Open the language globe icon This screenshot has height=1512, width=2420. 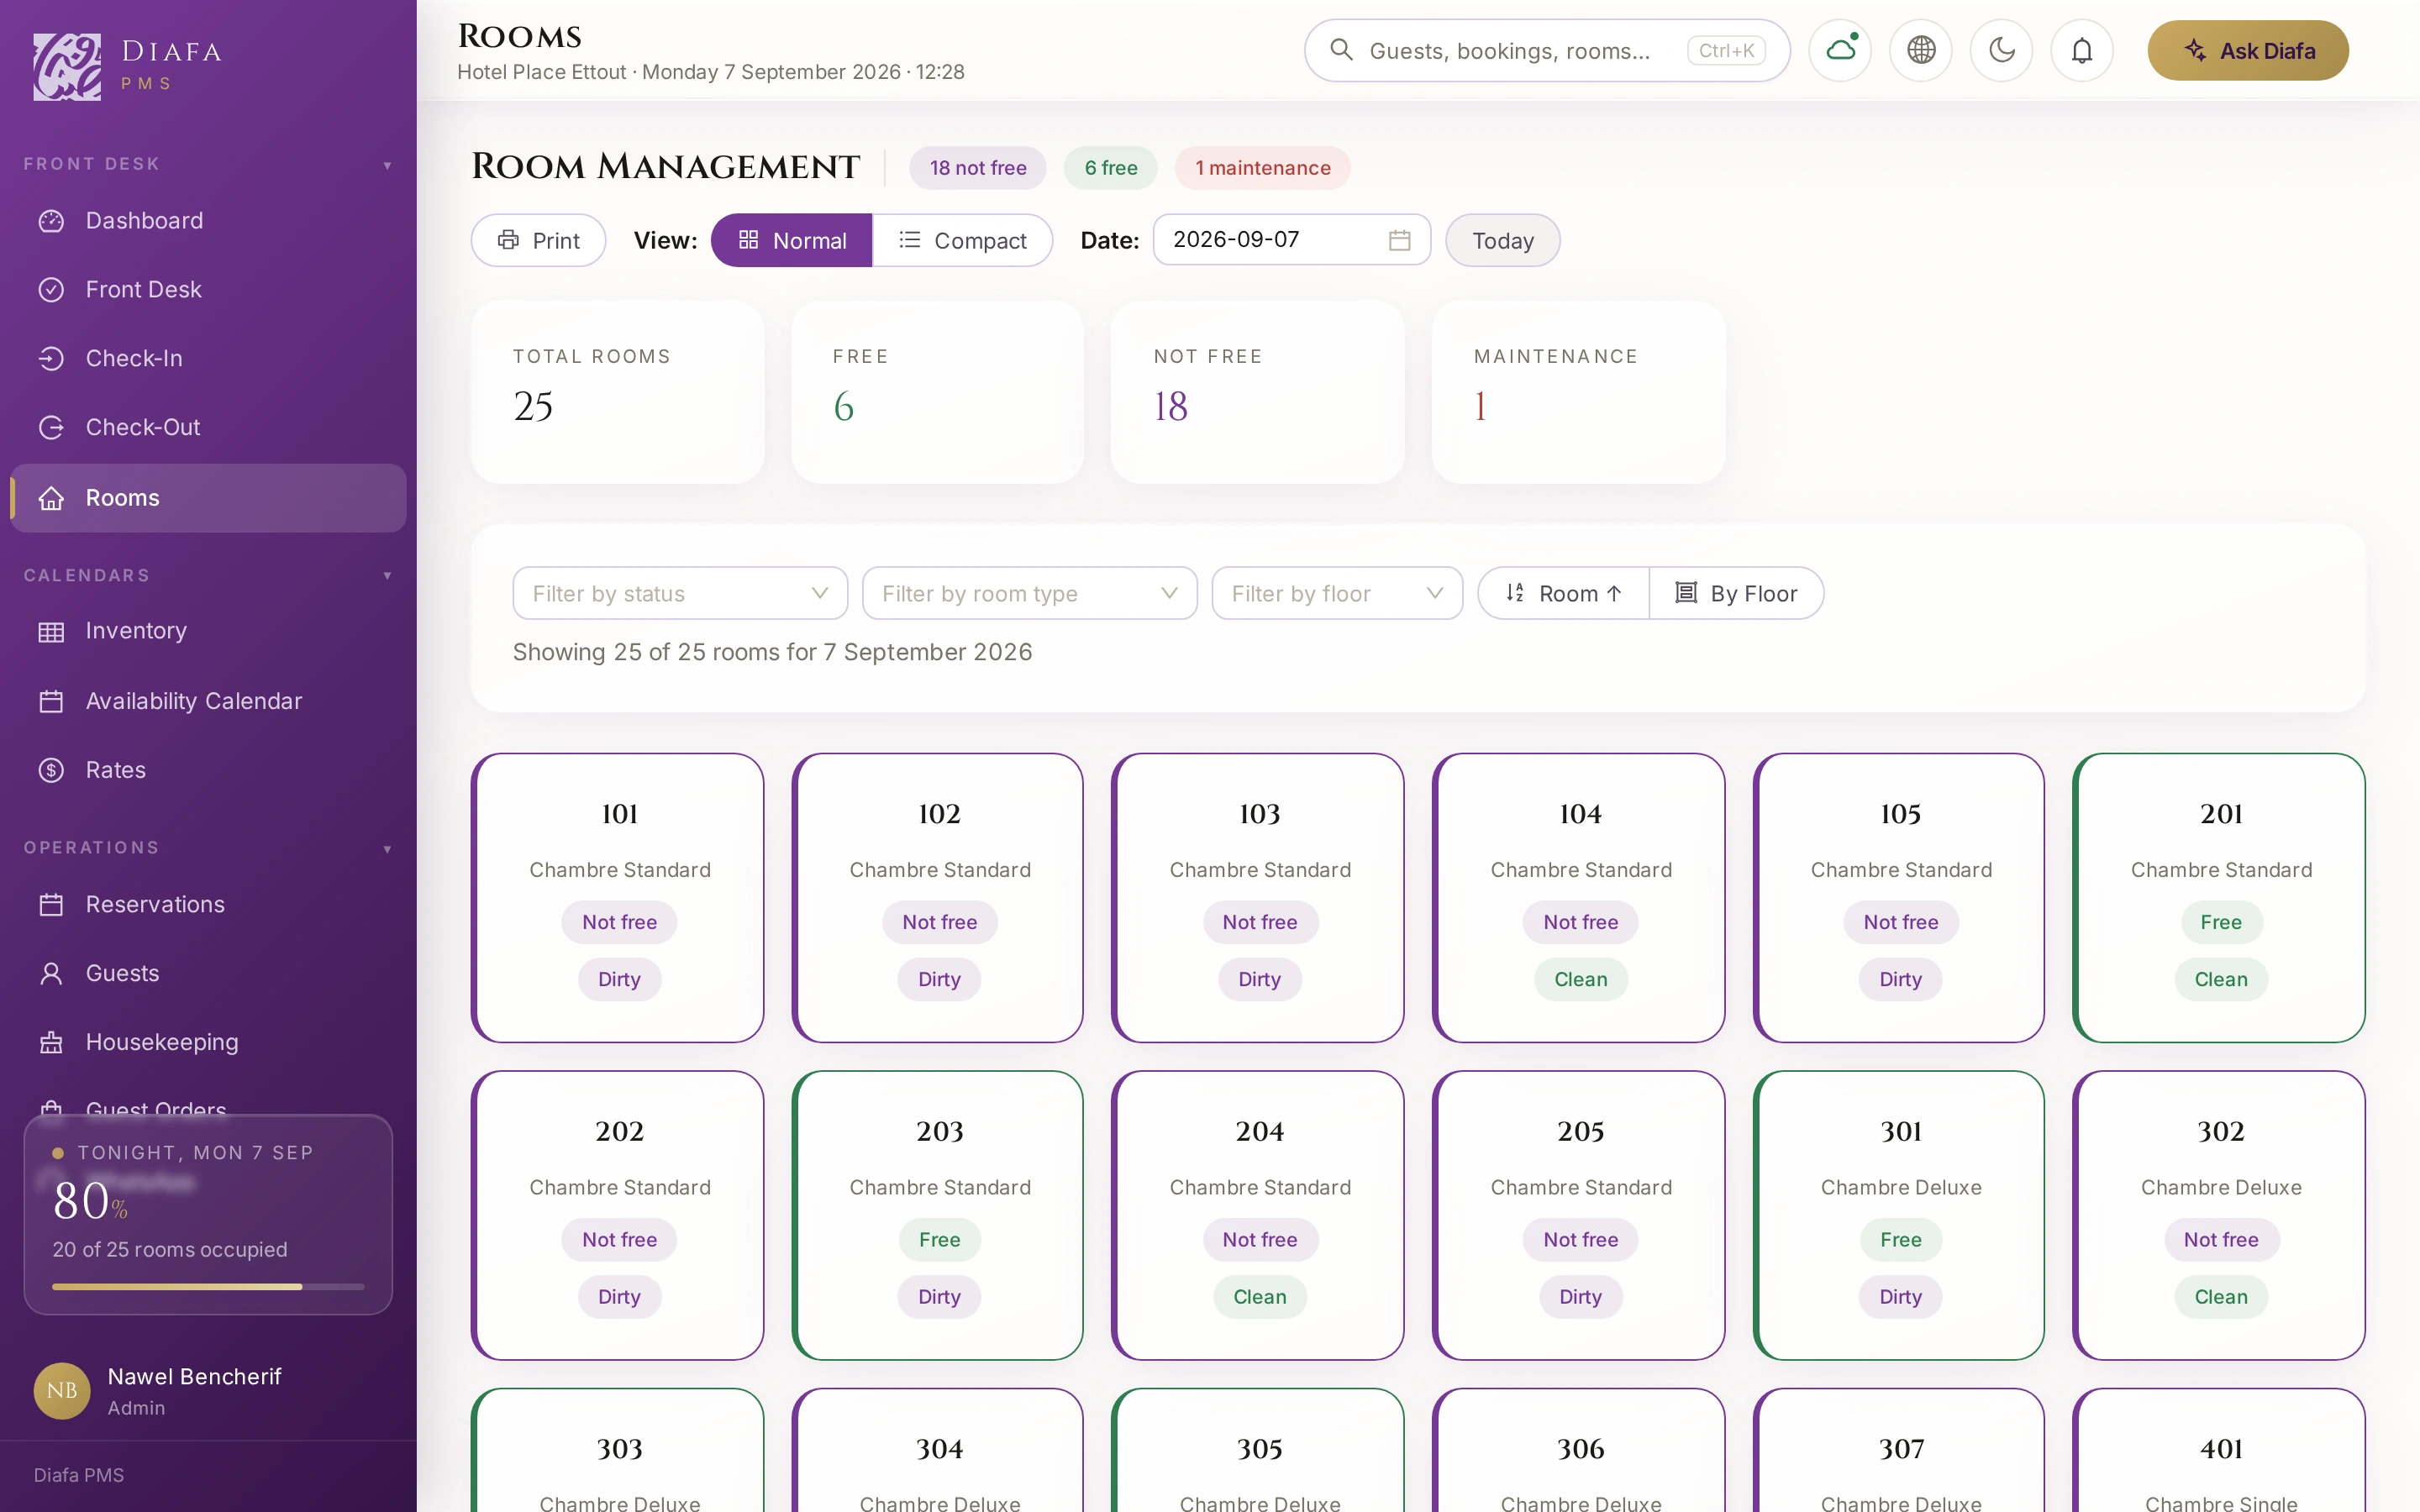point(1921,50)
